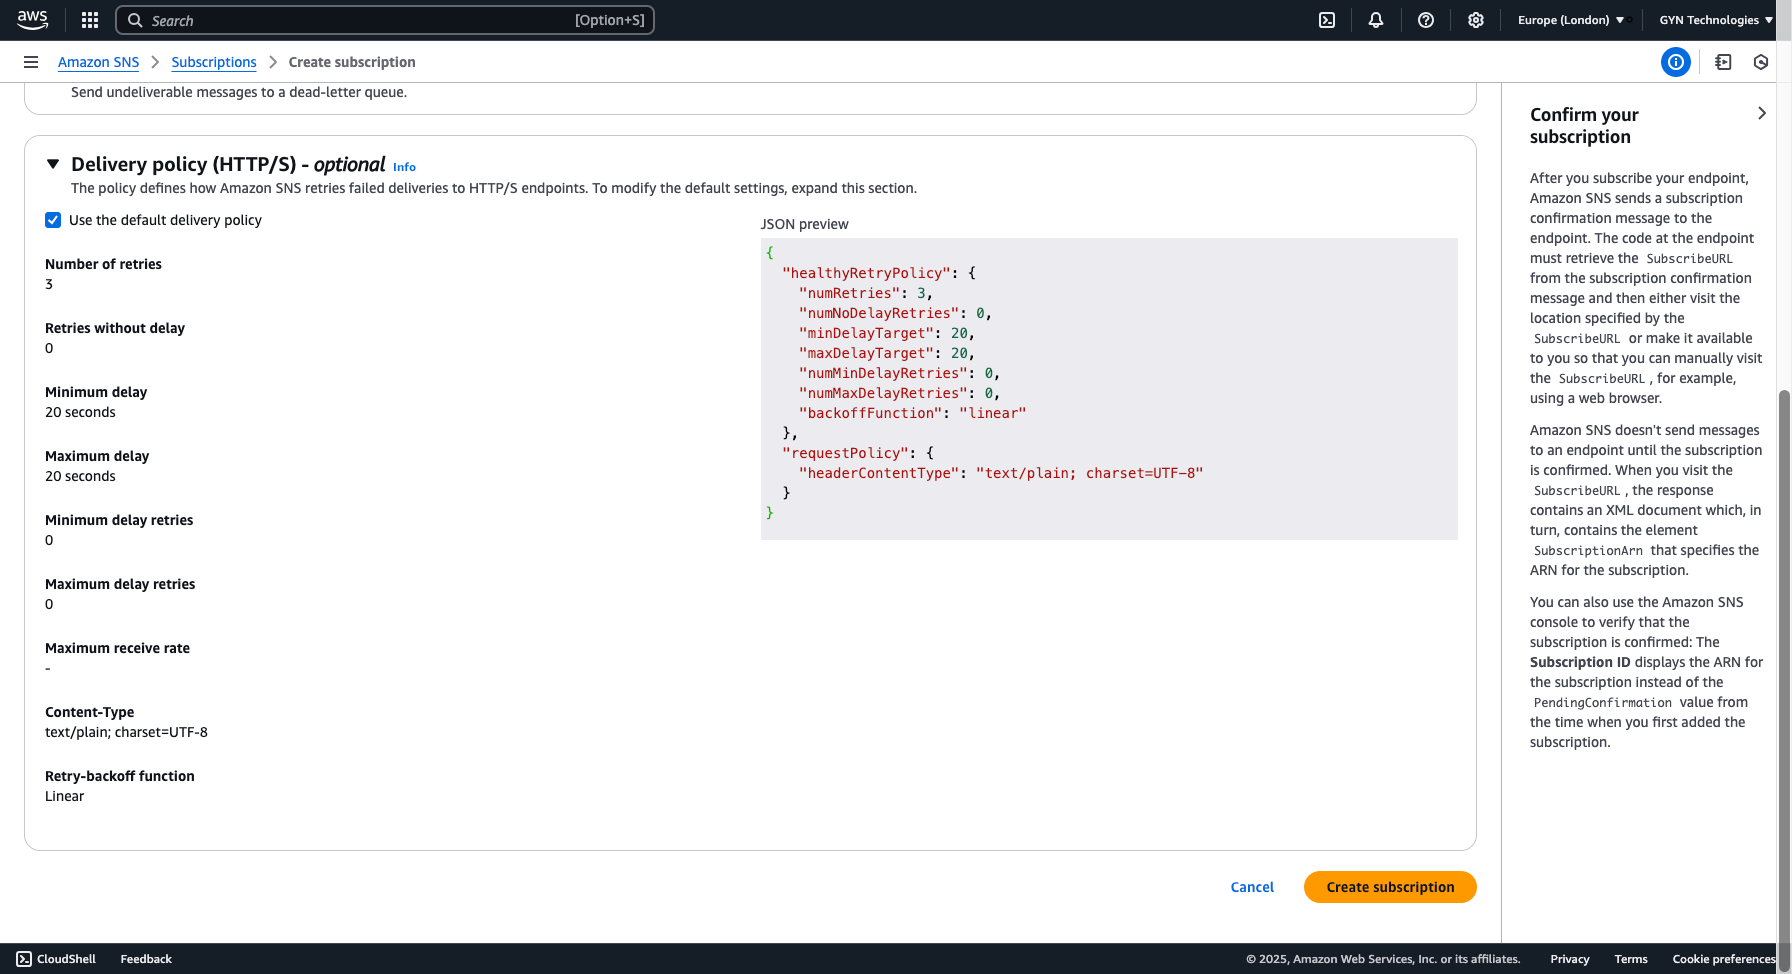
Task: Open account settings with the gear icon
Action: [x=1476, y=20]
